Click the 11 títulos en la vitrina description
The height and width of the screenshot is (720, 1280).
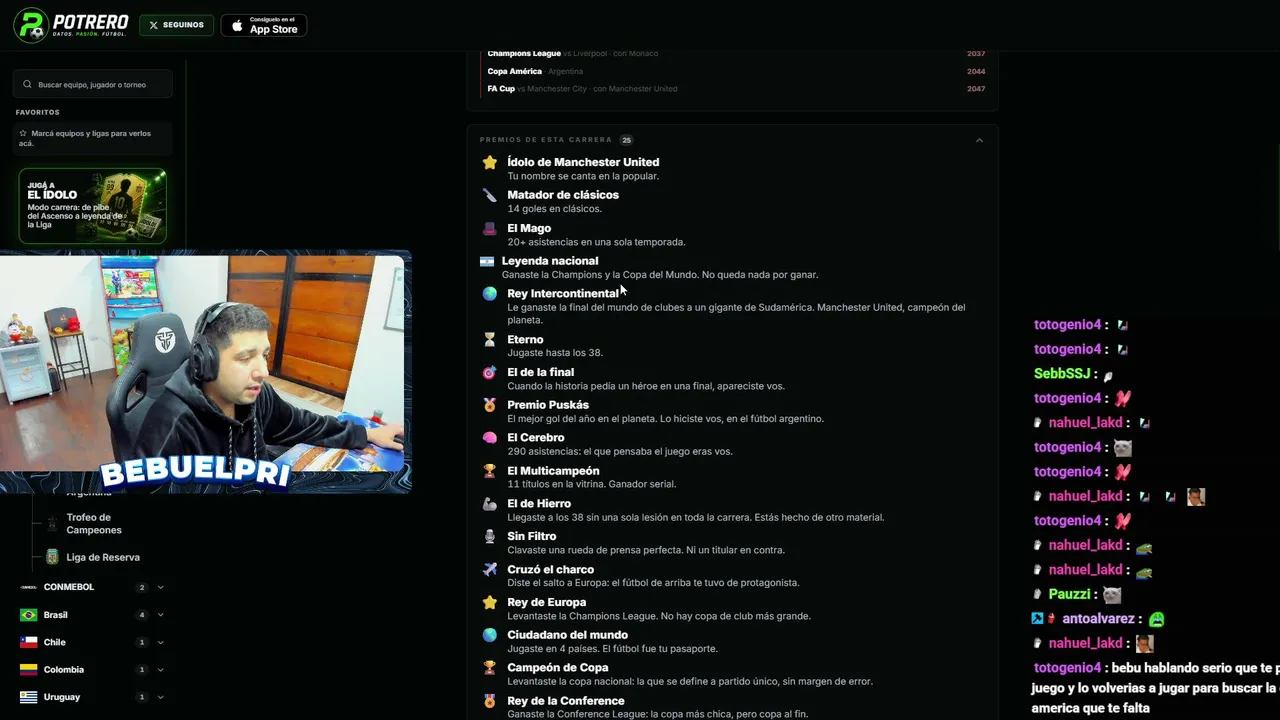pos(592,484)
